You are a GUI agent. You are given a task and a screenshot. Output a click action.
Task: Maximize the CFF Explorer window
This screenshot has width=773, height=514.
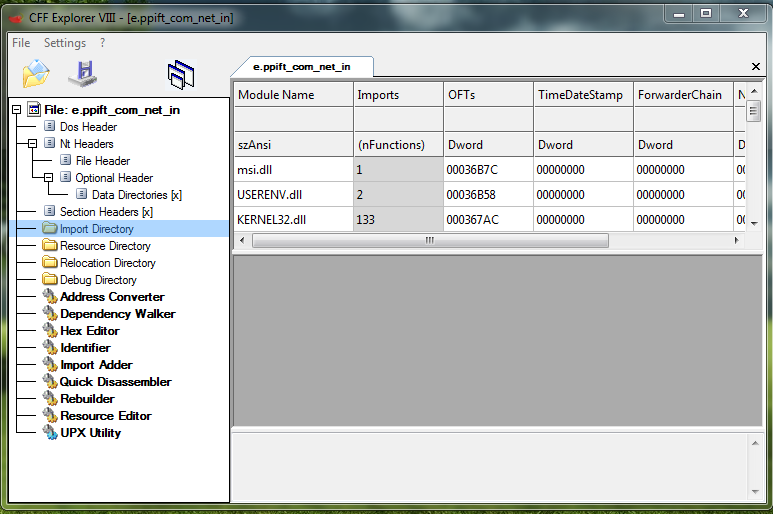[706, 13]
